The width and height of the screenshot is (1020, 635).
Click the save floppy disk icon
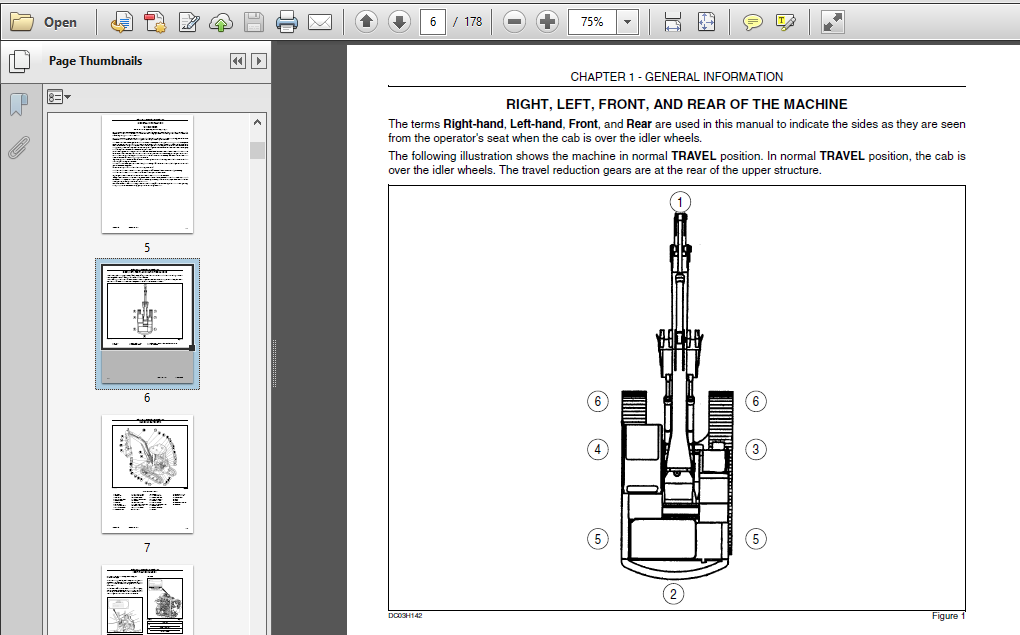tap(254, 22)
